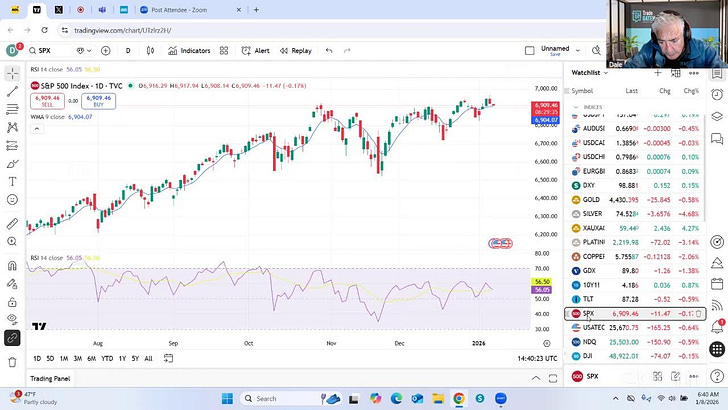This screenshot has height=410, width=728.
Task: Open the watchlist three-dot menu
Action: pyautogui.click(x=694, y=73)
